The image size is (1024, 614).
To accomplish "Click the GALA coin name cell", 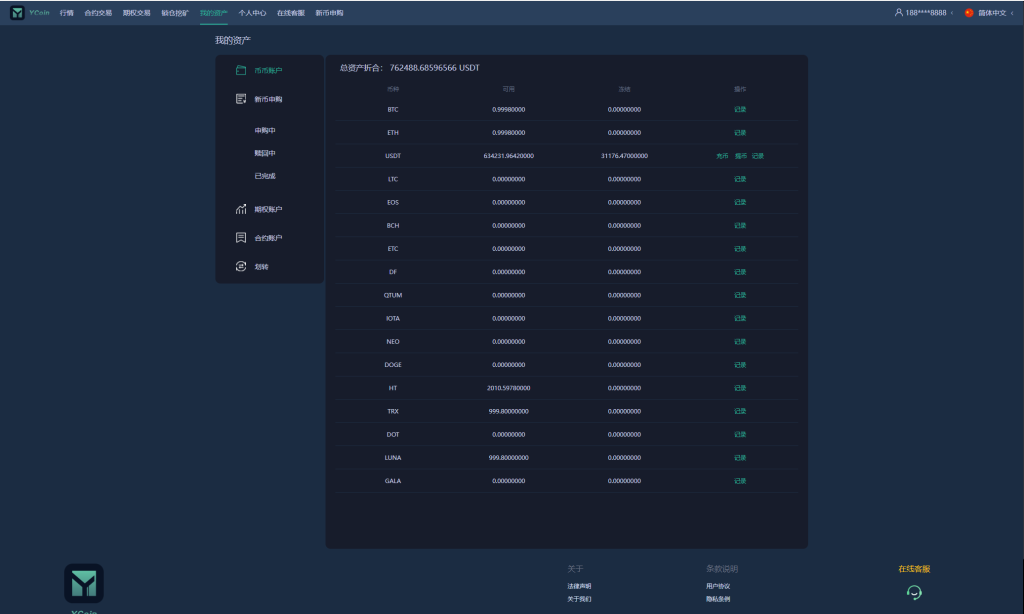I will pyautogui.click(x=392, y=481).
